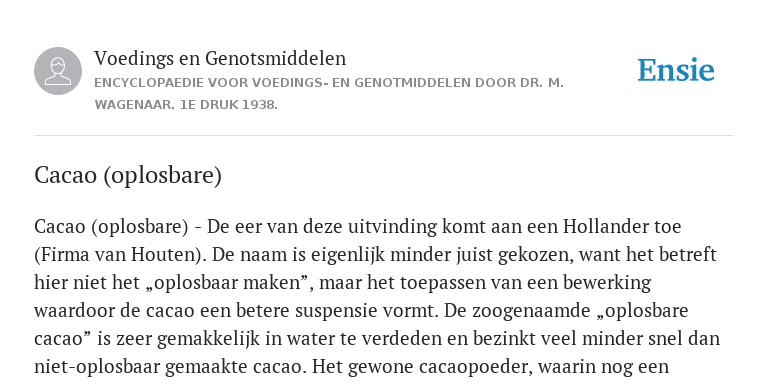Click 'Cacao (oplosbare) -' starting the paragraph
768x384 pixels.
coord(118,227)
